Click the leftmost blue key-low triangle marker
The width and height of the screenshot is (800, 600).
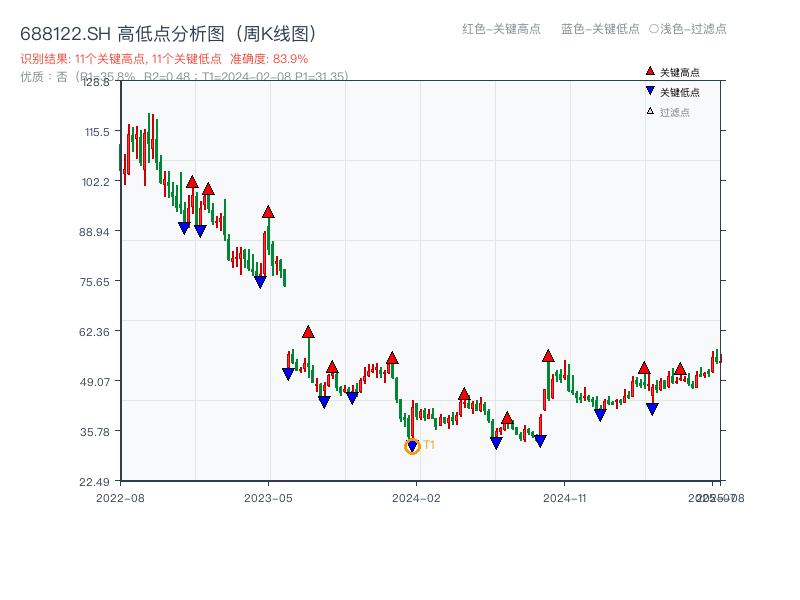[184, 228]
